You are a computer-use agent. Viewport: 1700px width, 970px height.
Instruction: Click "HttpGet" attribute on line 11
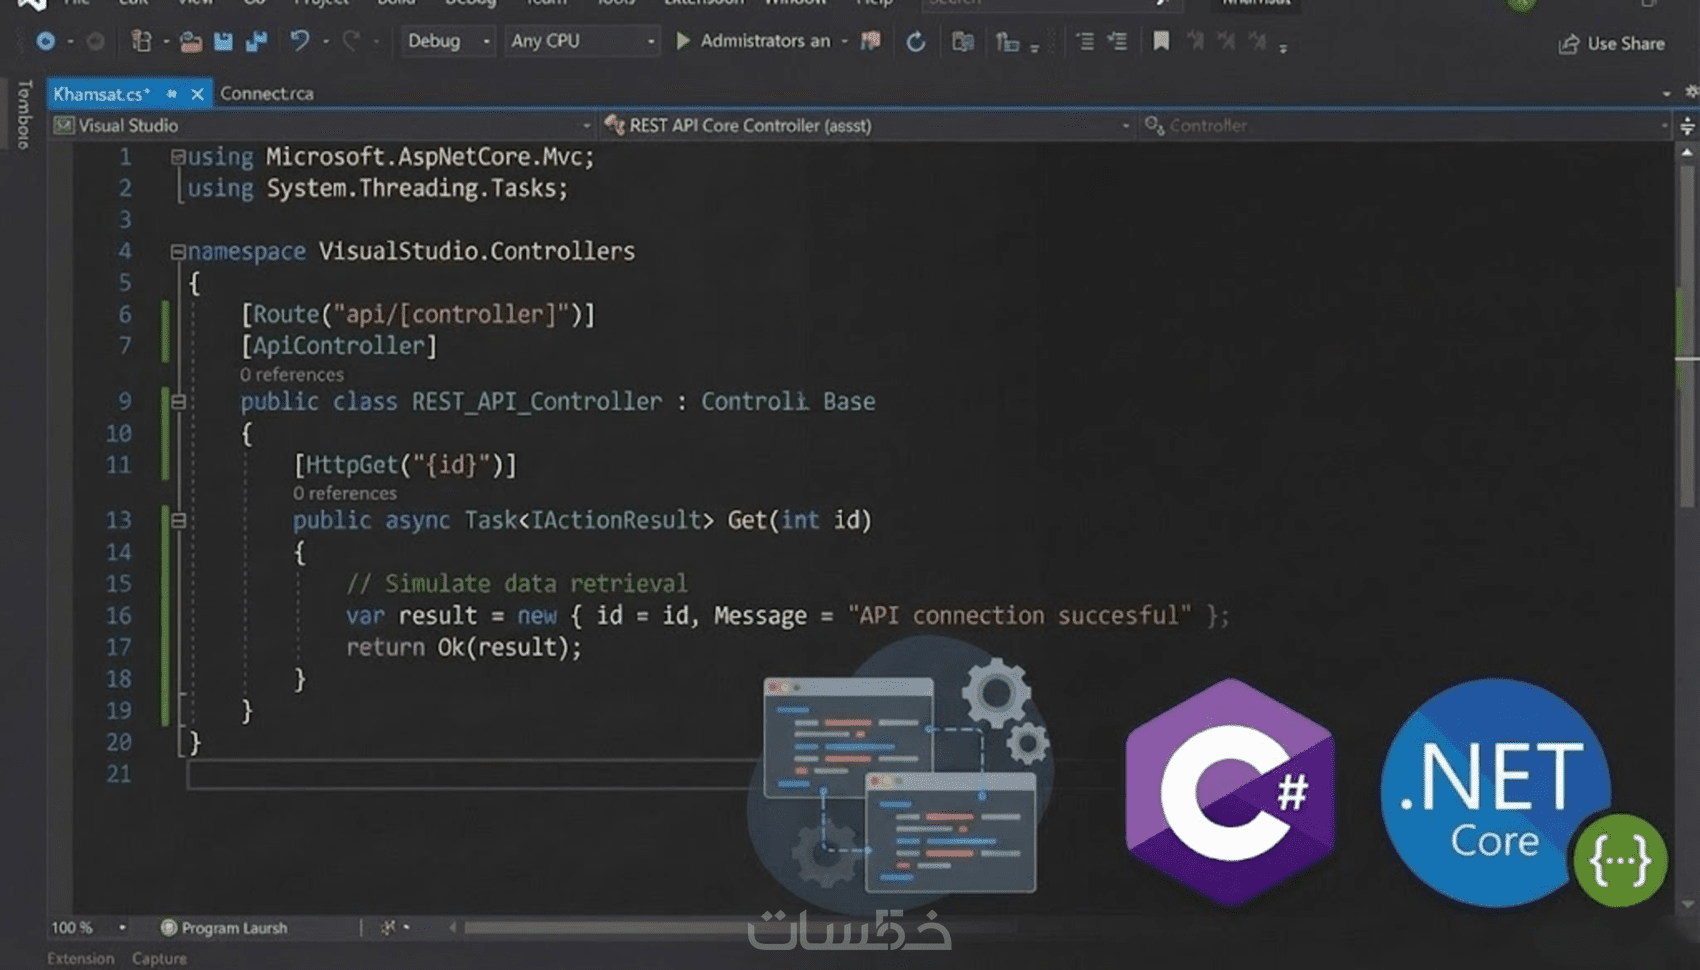[352, 465]
